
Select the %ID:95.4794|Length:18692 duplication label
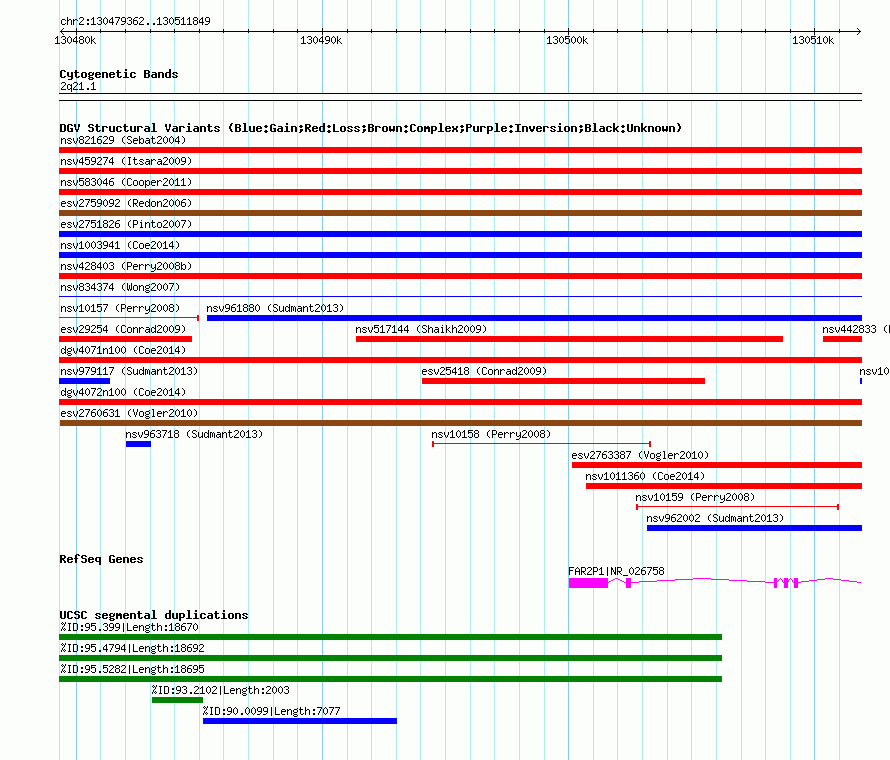point(132,648)
